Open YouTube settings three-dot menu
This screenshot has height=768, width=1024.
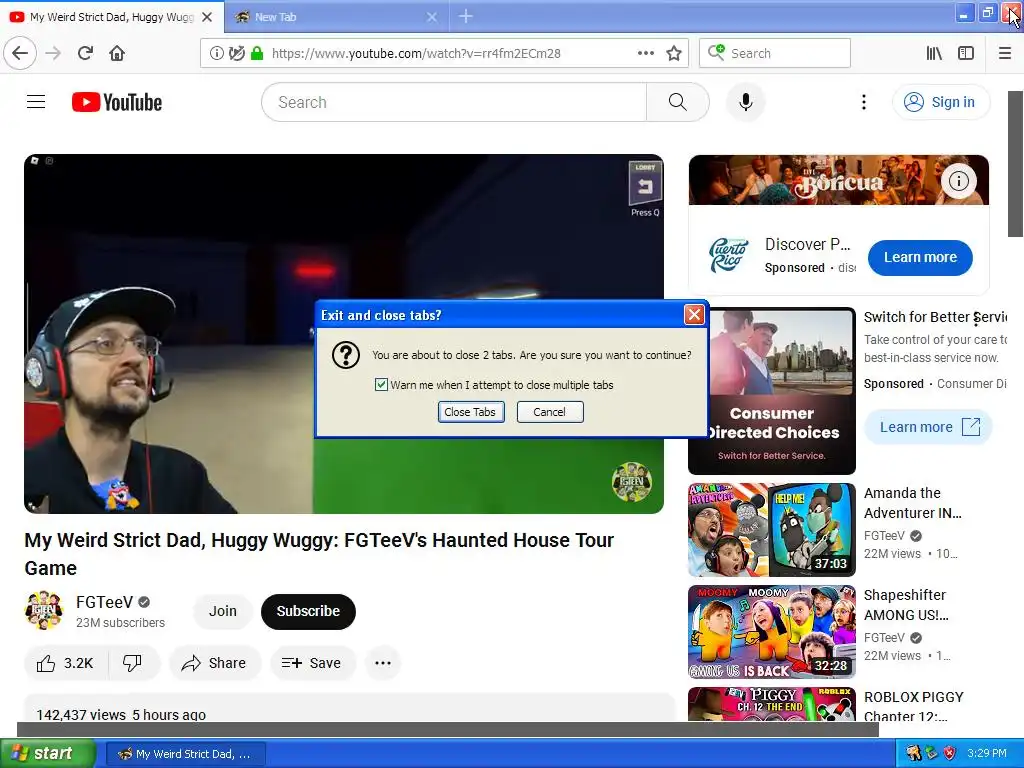point(863,102)
